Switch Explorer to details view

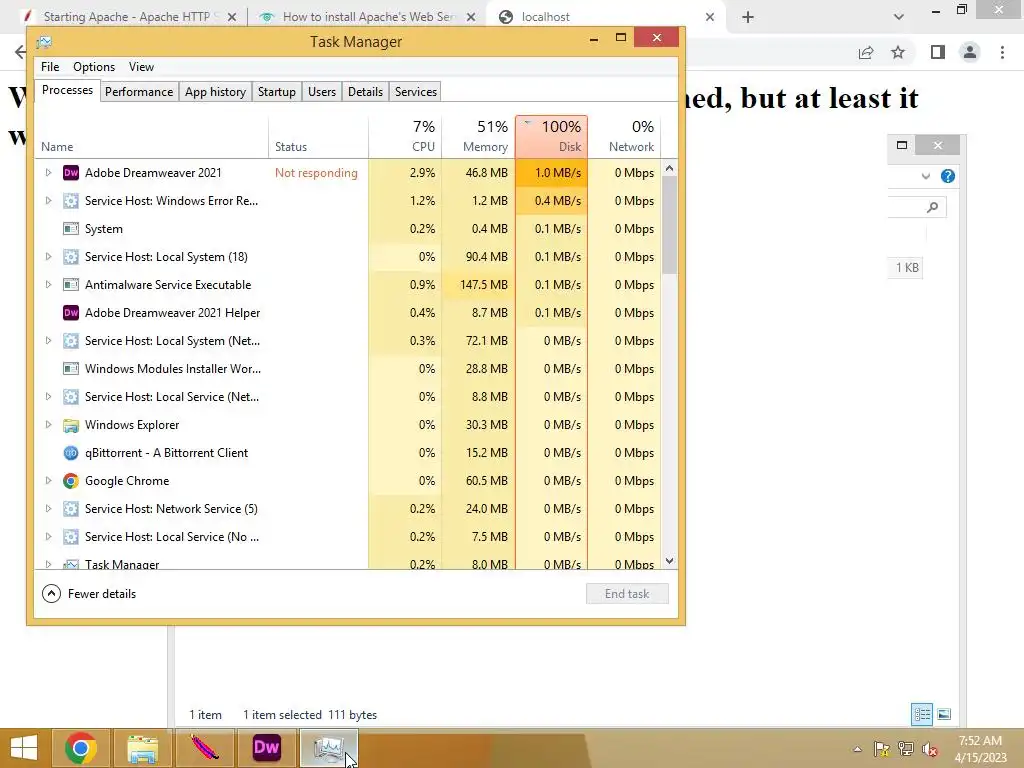coord(922,714)
